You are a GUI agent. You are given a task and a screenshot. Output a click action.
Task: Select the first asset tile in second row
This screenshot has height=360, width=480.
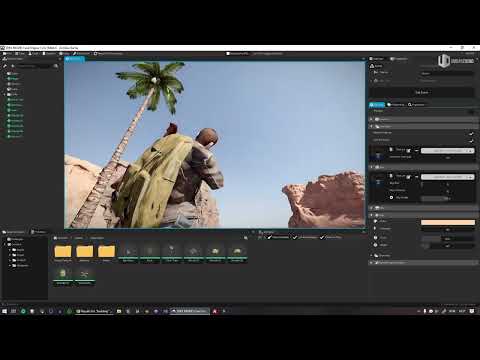tap(63, 276)
